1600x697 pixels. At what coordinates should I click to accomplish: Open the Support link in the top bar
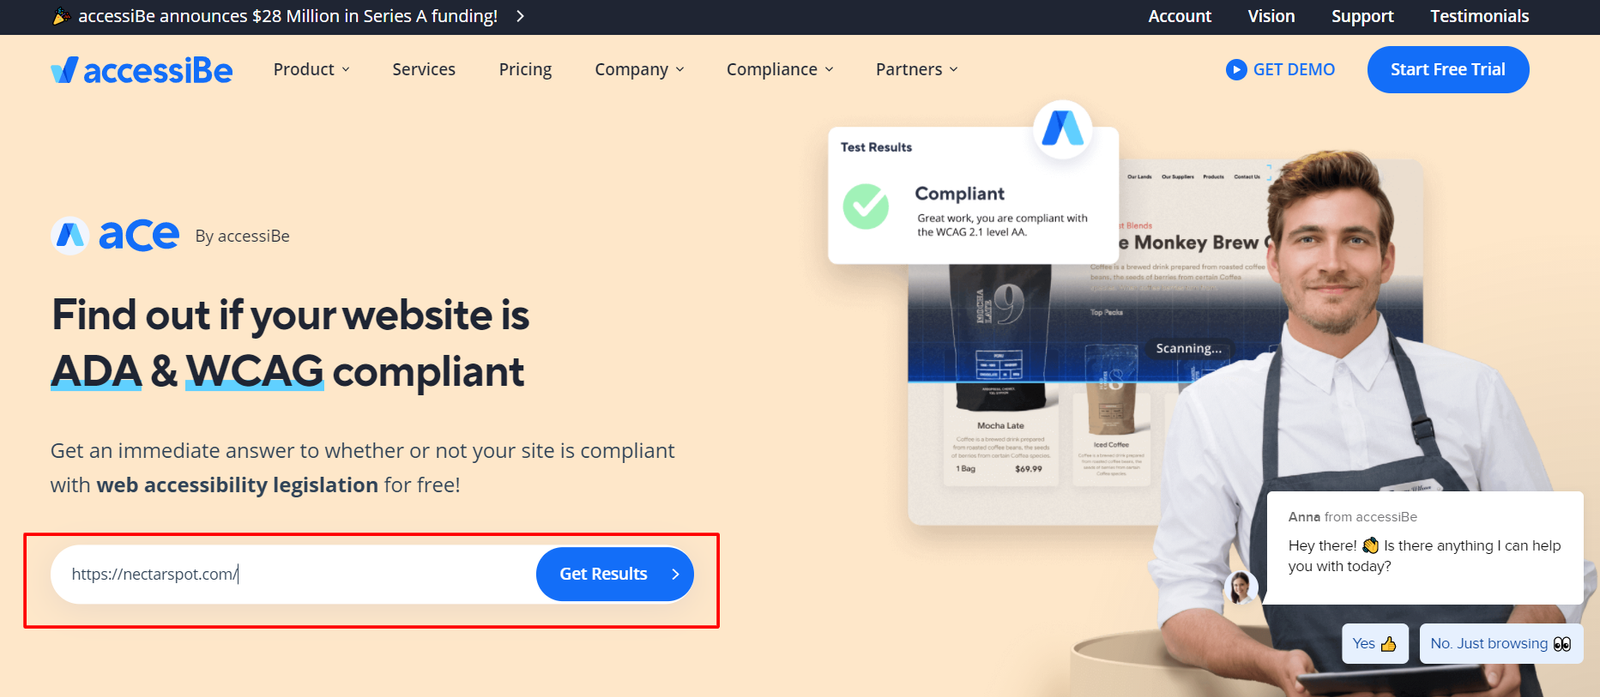pos(1362,16)
